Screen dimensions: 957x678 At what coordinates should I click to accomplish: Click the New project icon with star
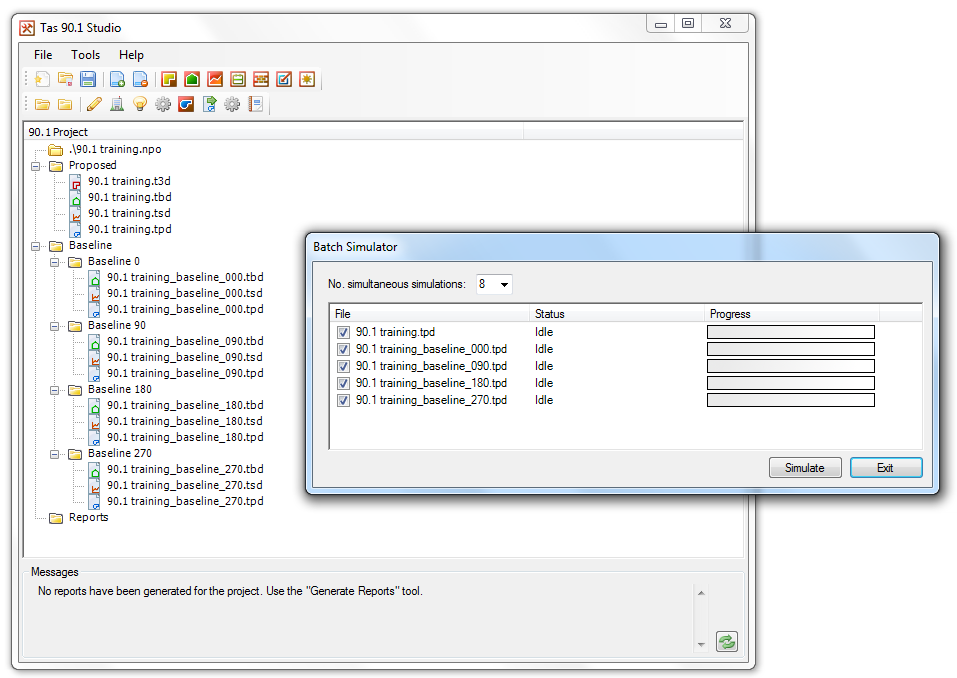[42, 79]
